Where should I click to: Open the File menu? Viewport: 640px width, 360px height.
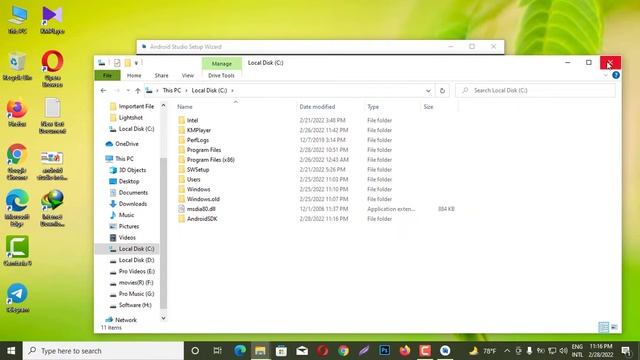[107, 76]
